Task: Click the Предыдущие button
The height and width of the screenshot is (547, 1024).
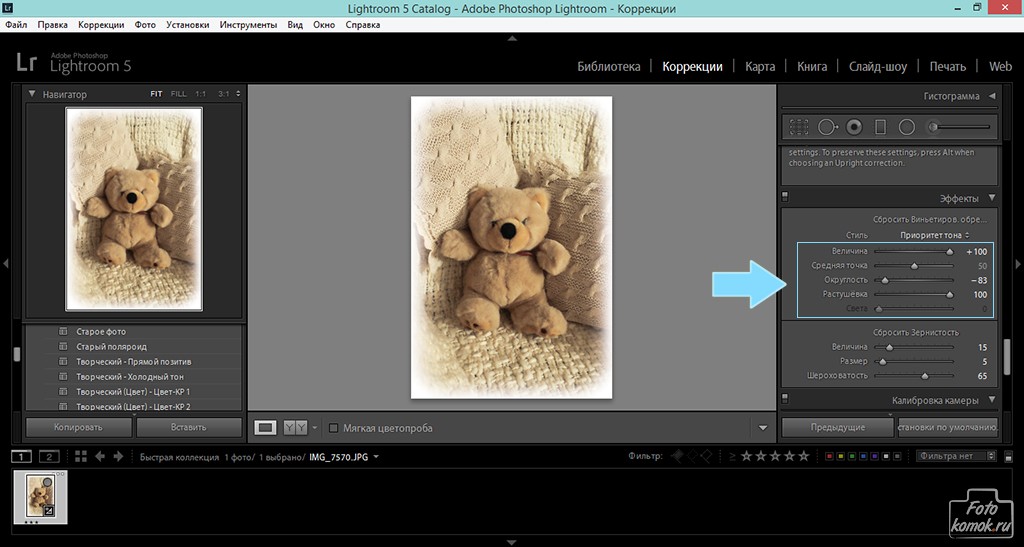Action: pyautogui.click(x=837, y=427)
